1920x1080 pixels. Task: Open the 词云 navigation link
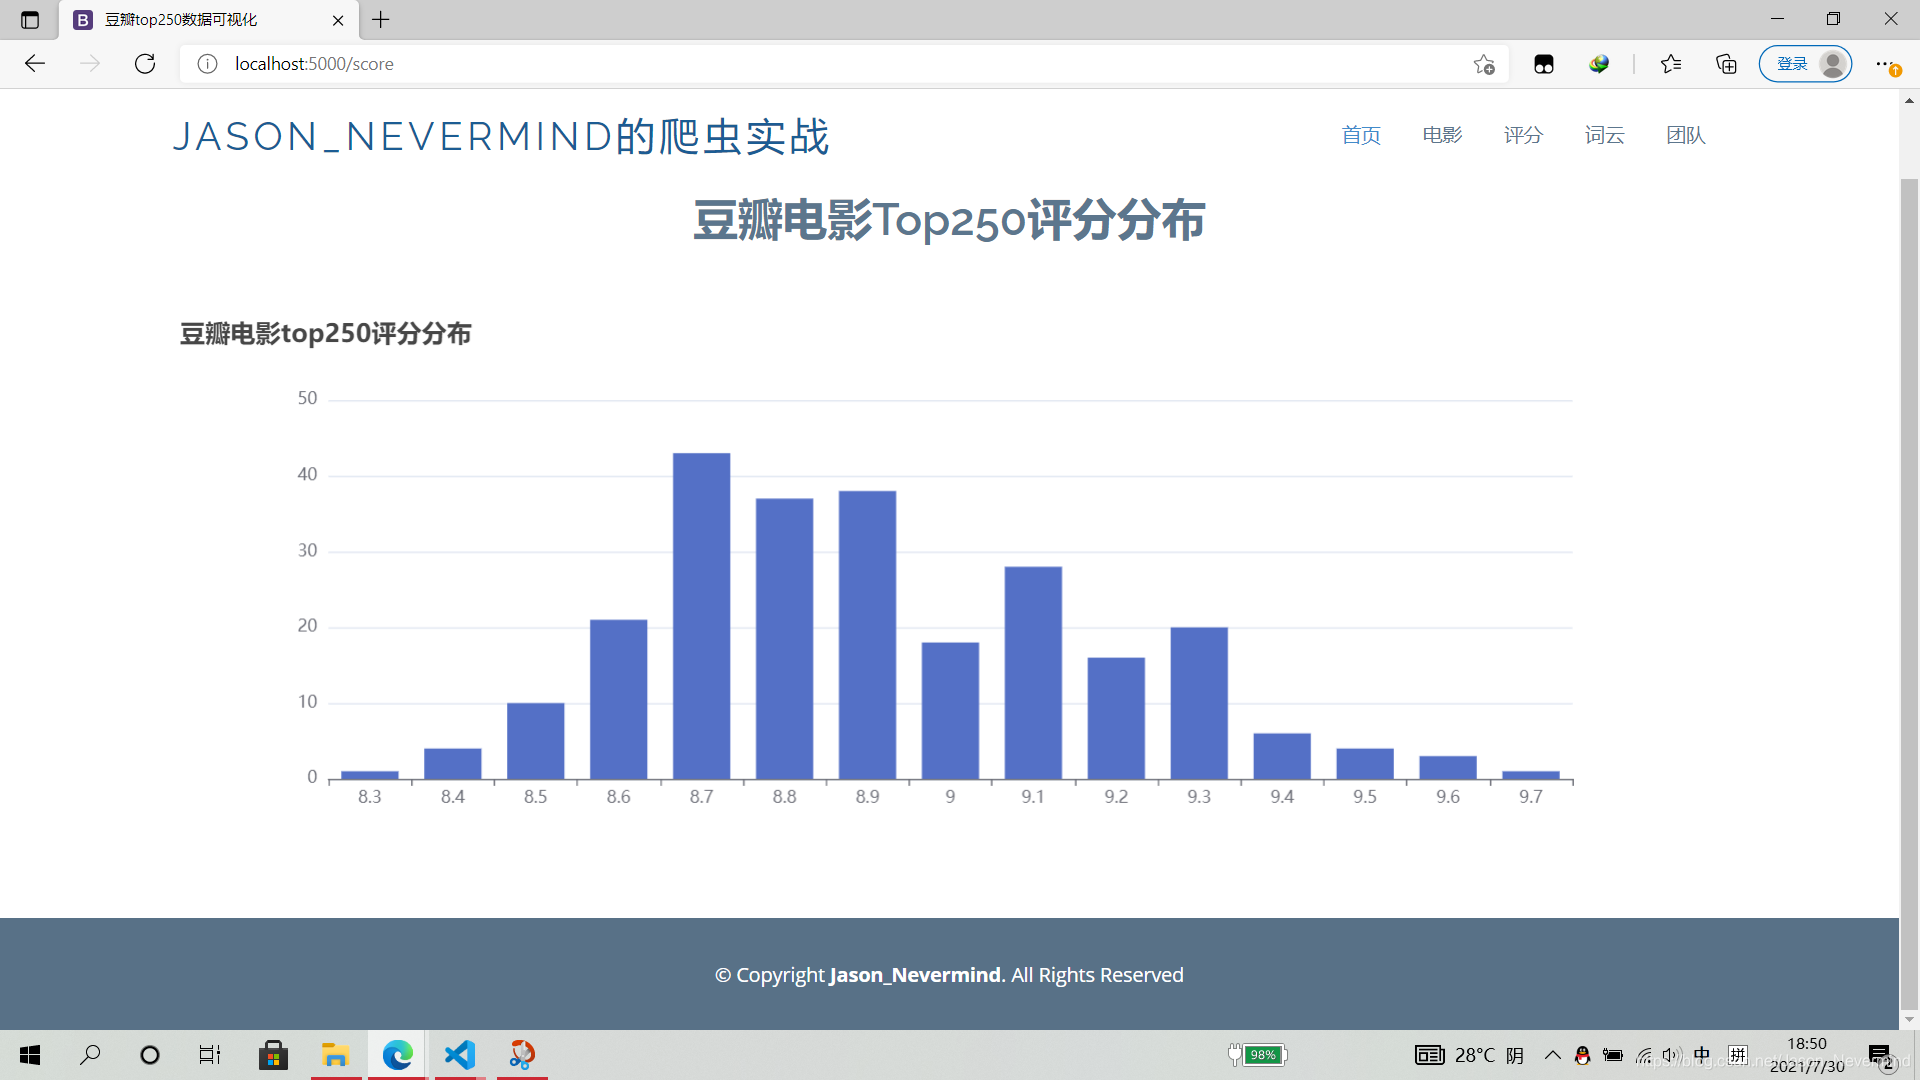click(1604, 135)
